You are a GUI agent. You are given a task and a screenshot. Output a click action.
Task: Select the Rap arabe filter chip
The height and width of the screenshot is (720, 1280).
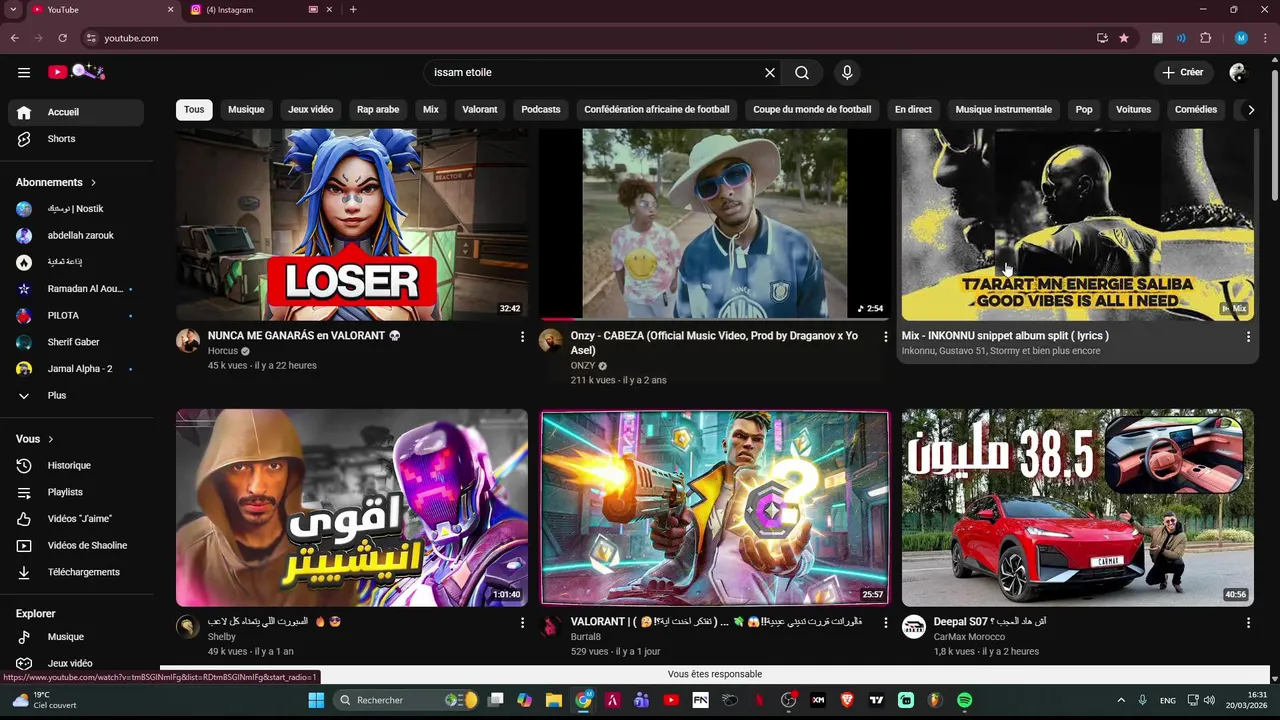378,109
